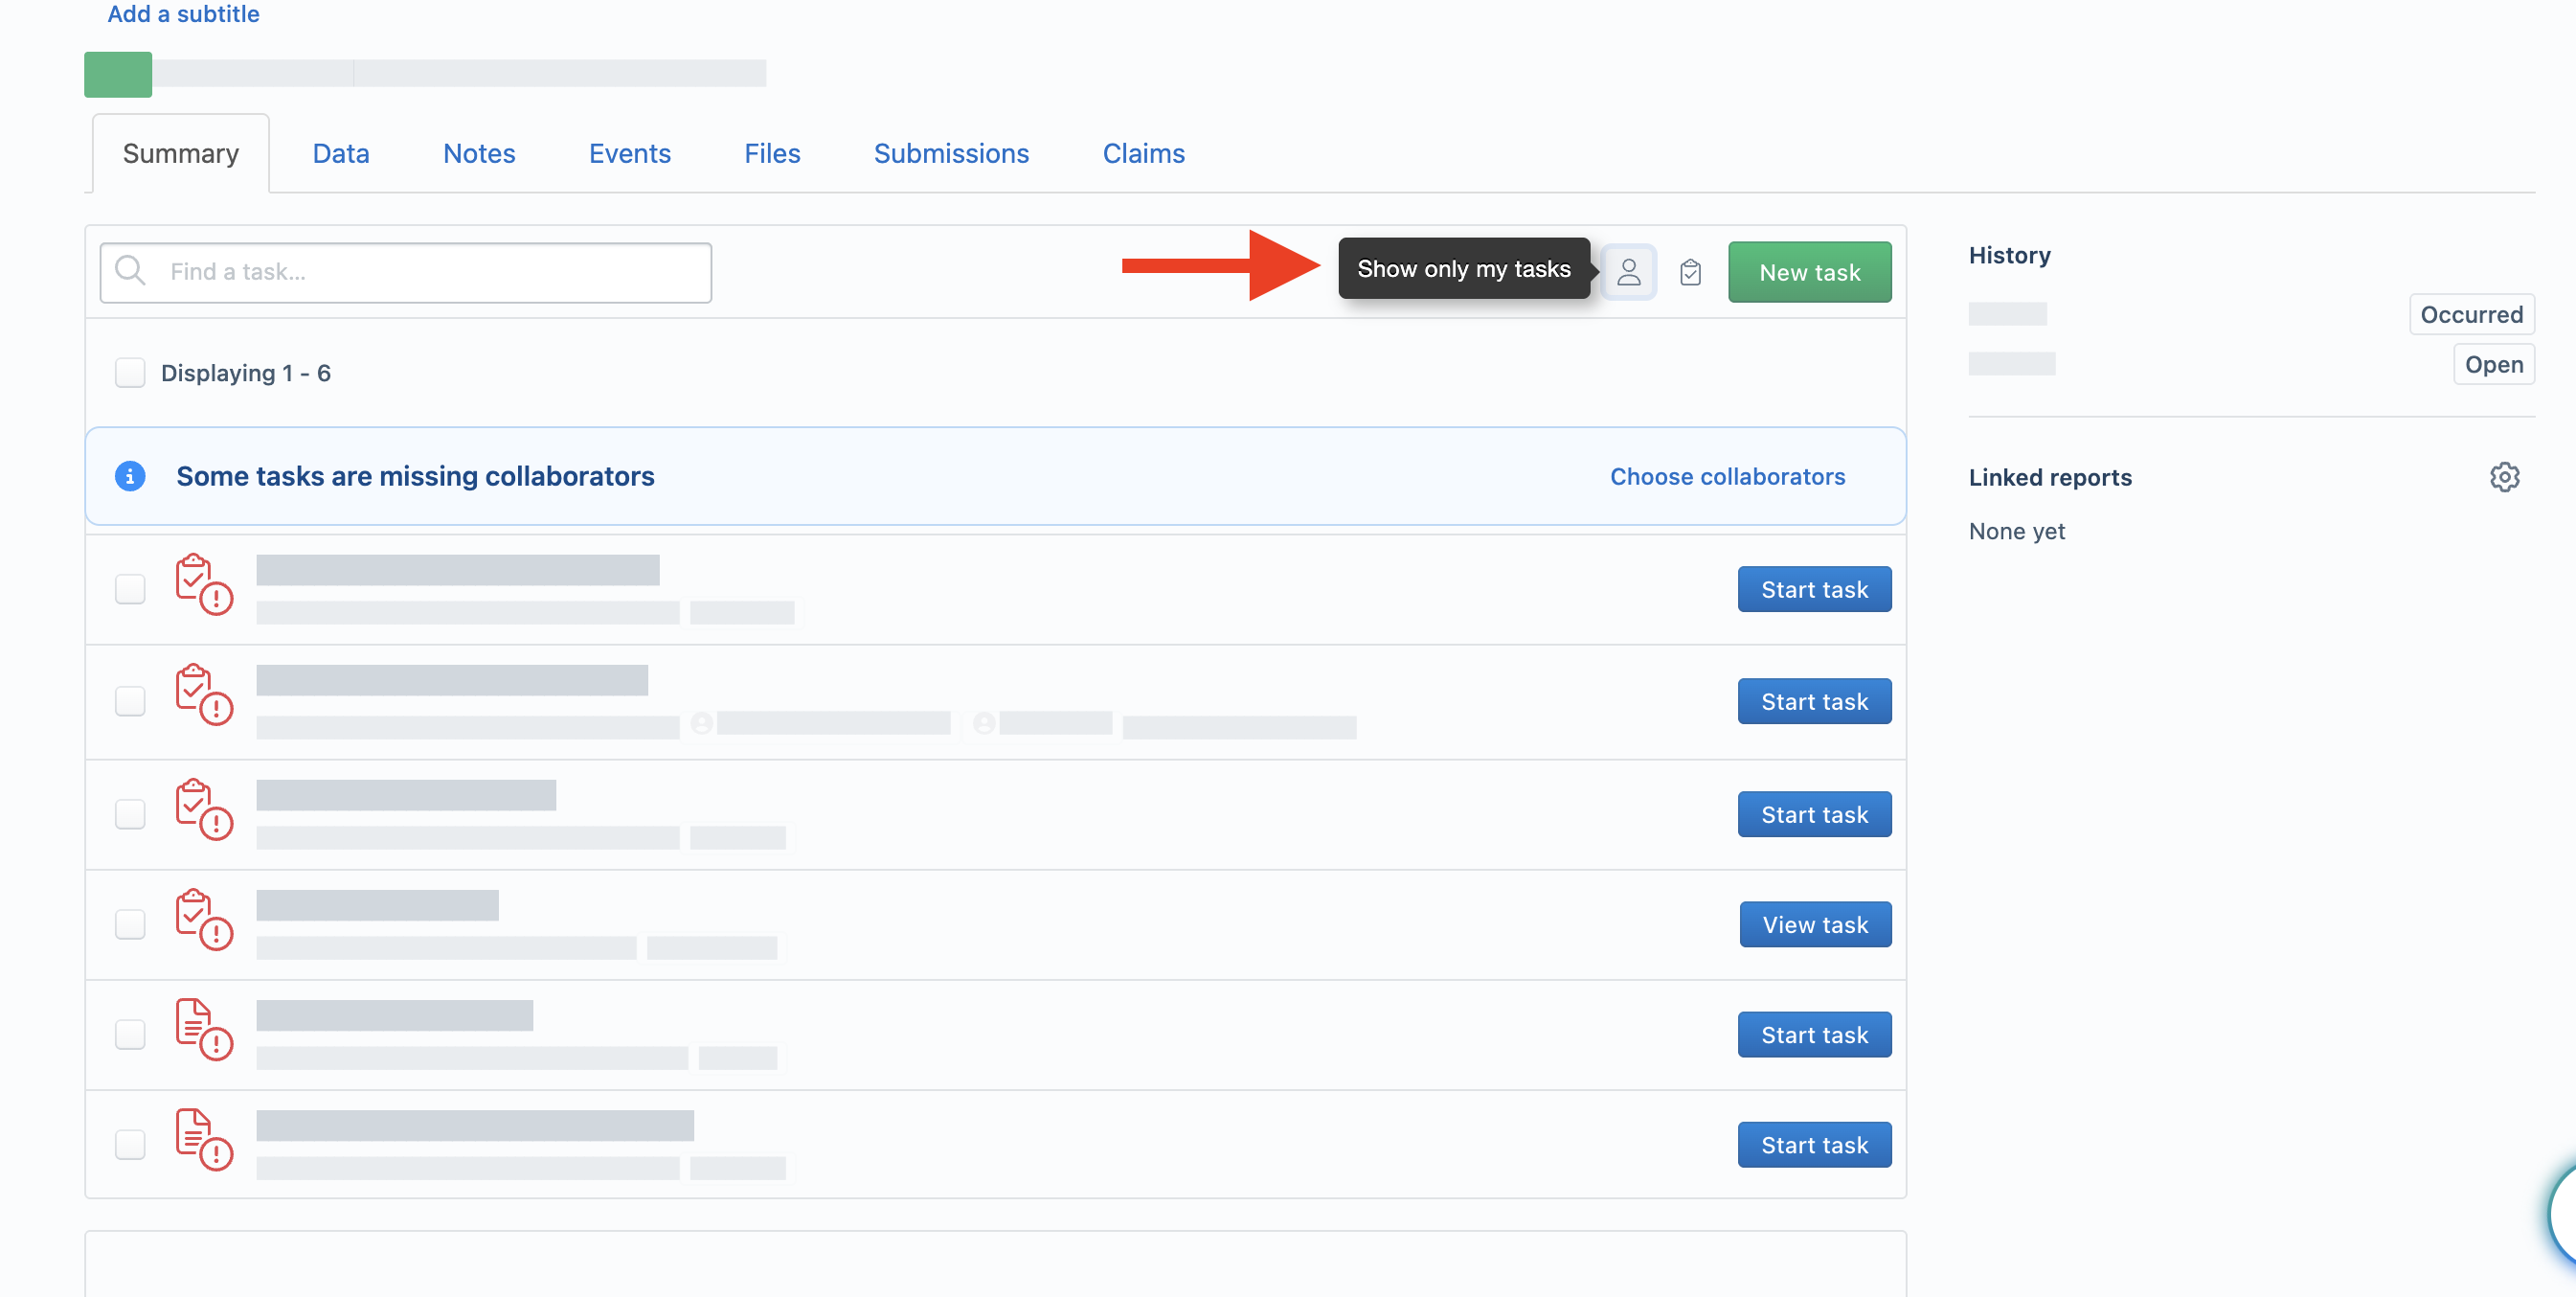Viewport: 2576px width, 1297px height.
Task: Check the fifth task row checkbox
Action: click(130, 1034)
